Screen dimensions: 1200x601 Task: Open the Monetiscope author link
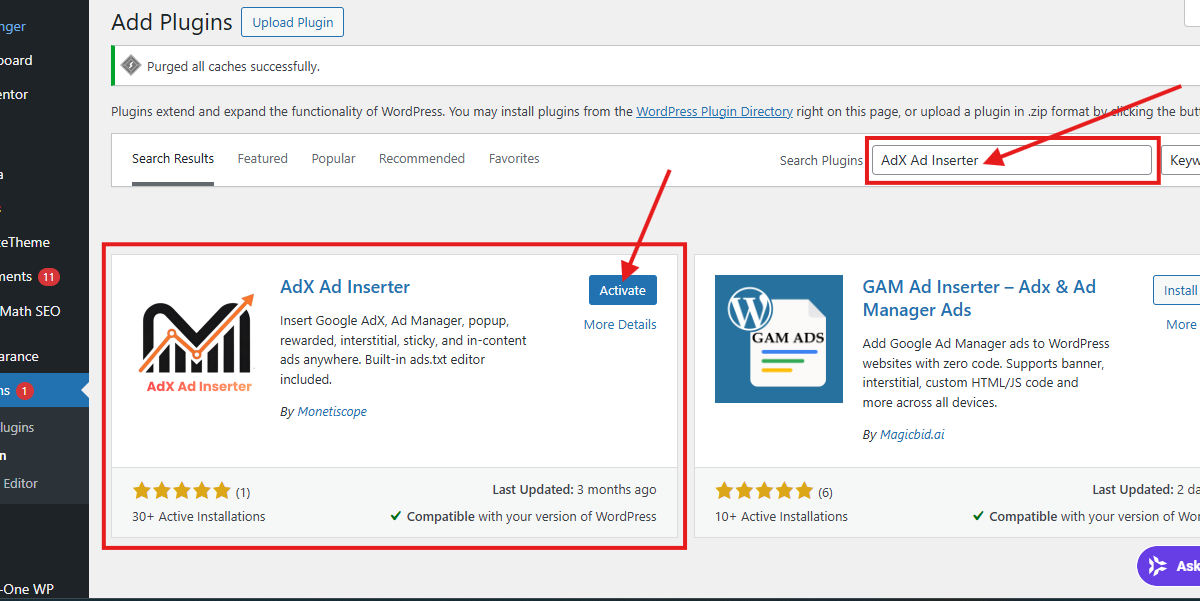coord(332,412)
